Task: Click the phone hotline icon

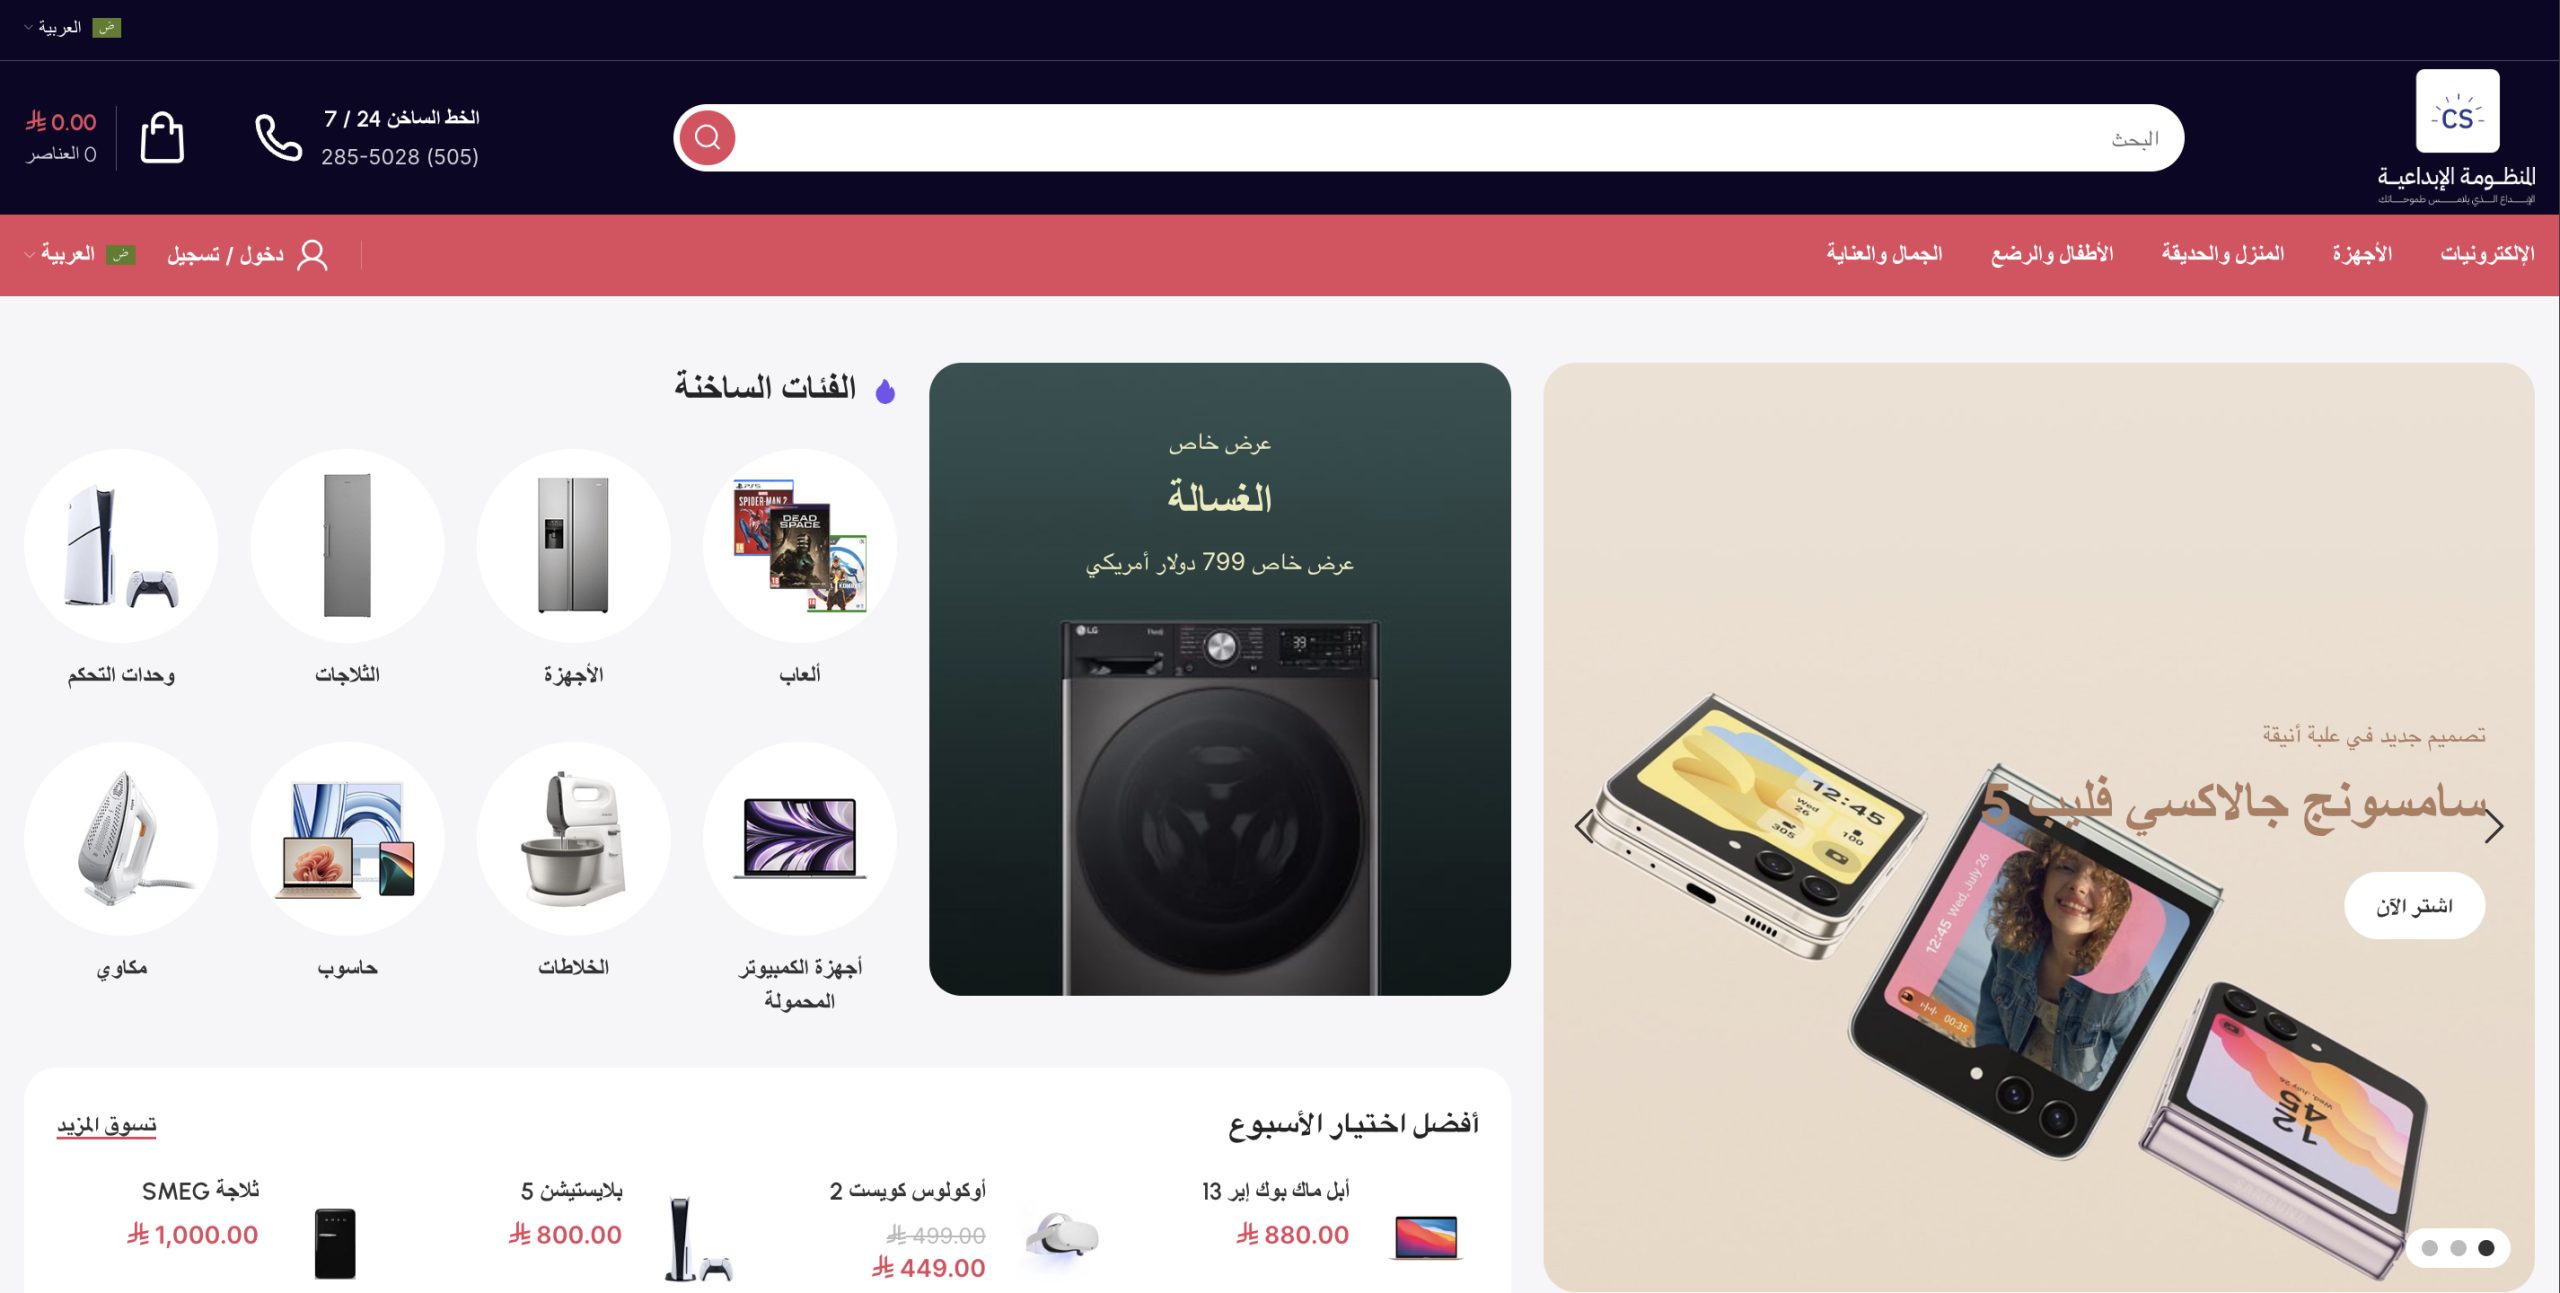Action: (x=278, y=137)
